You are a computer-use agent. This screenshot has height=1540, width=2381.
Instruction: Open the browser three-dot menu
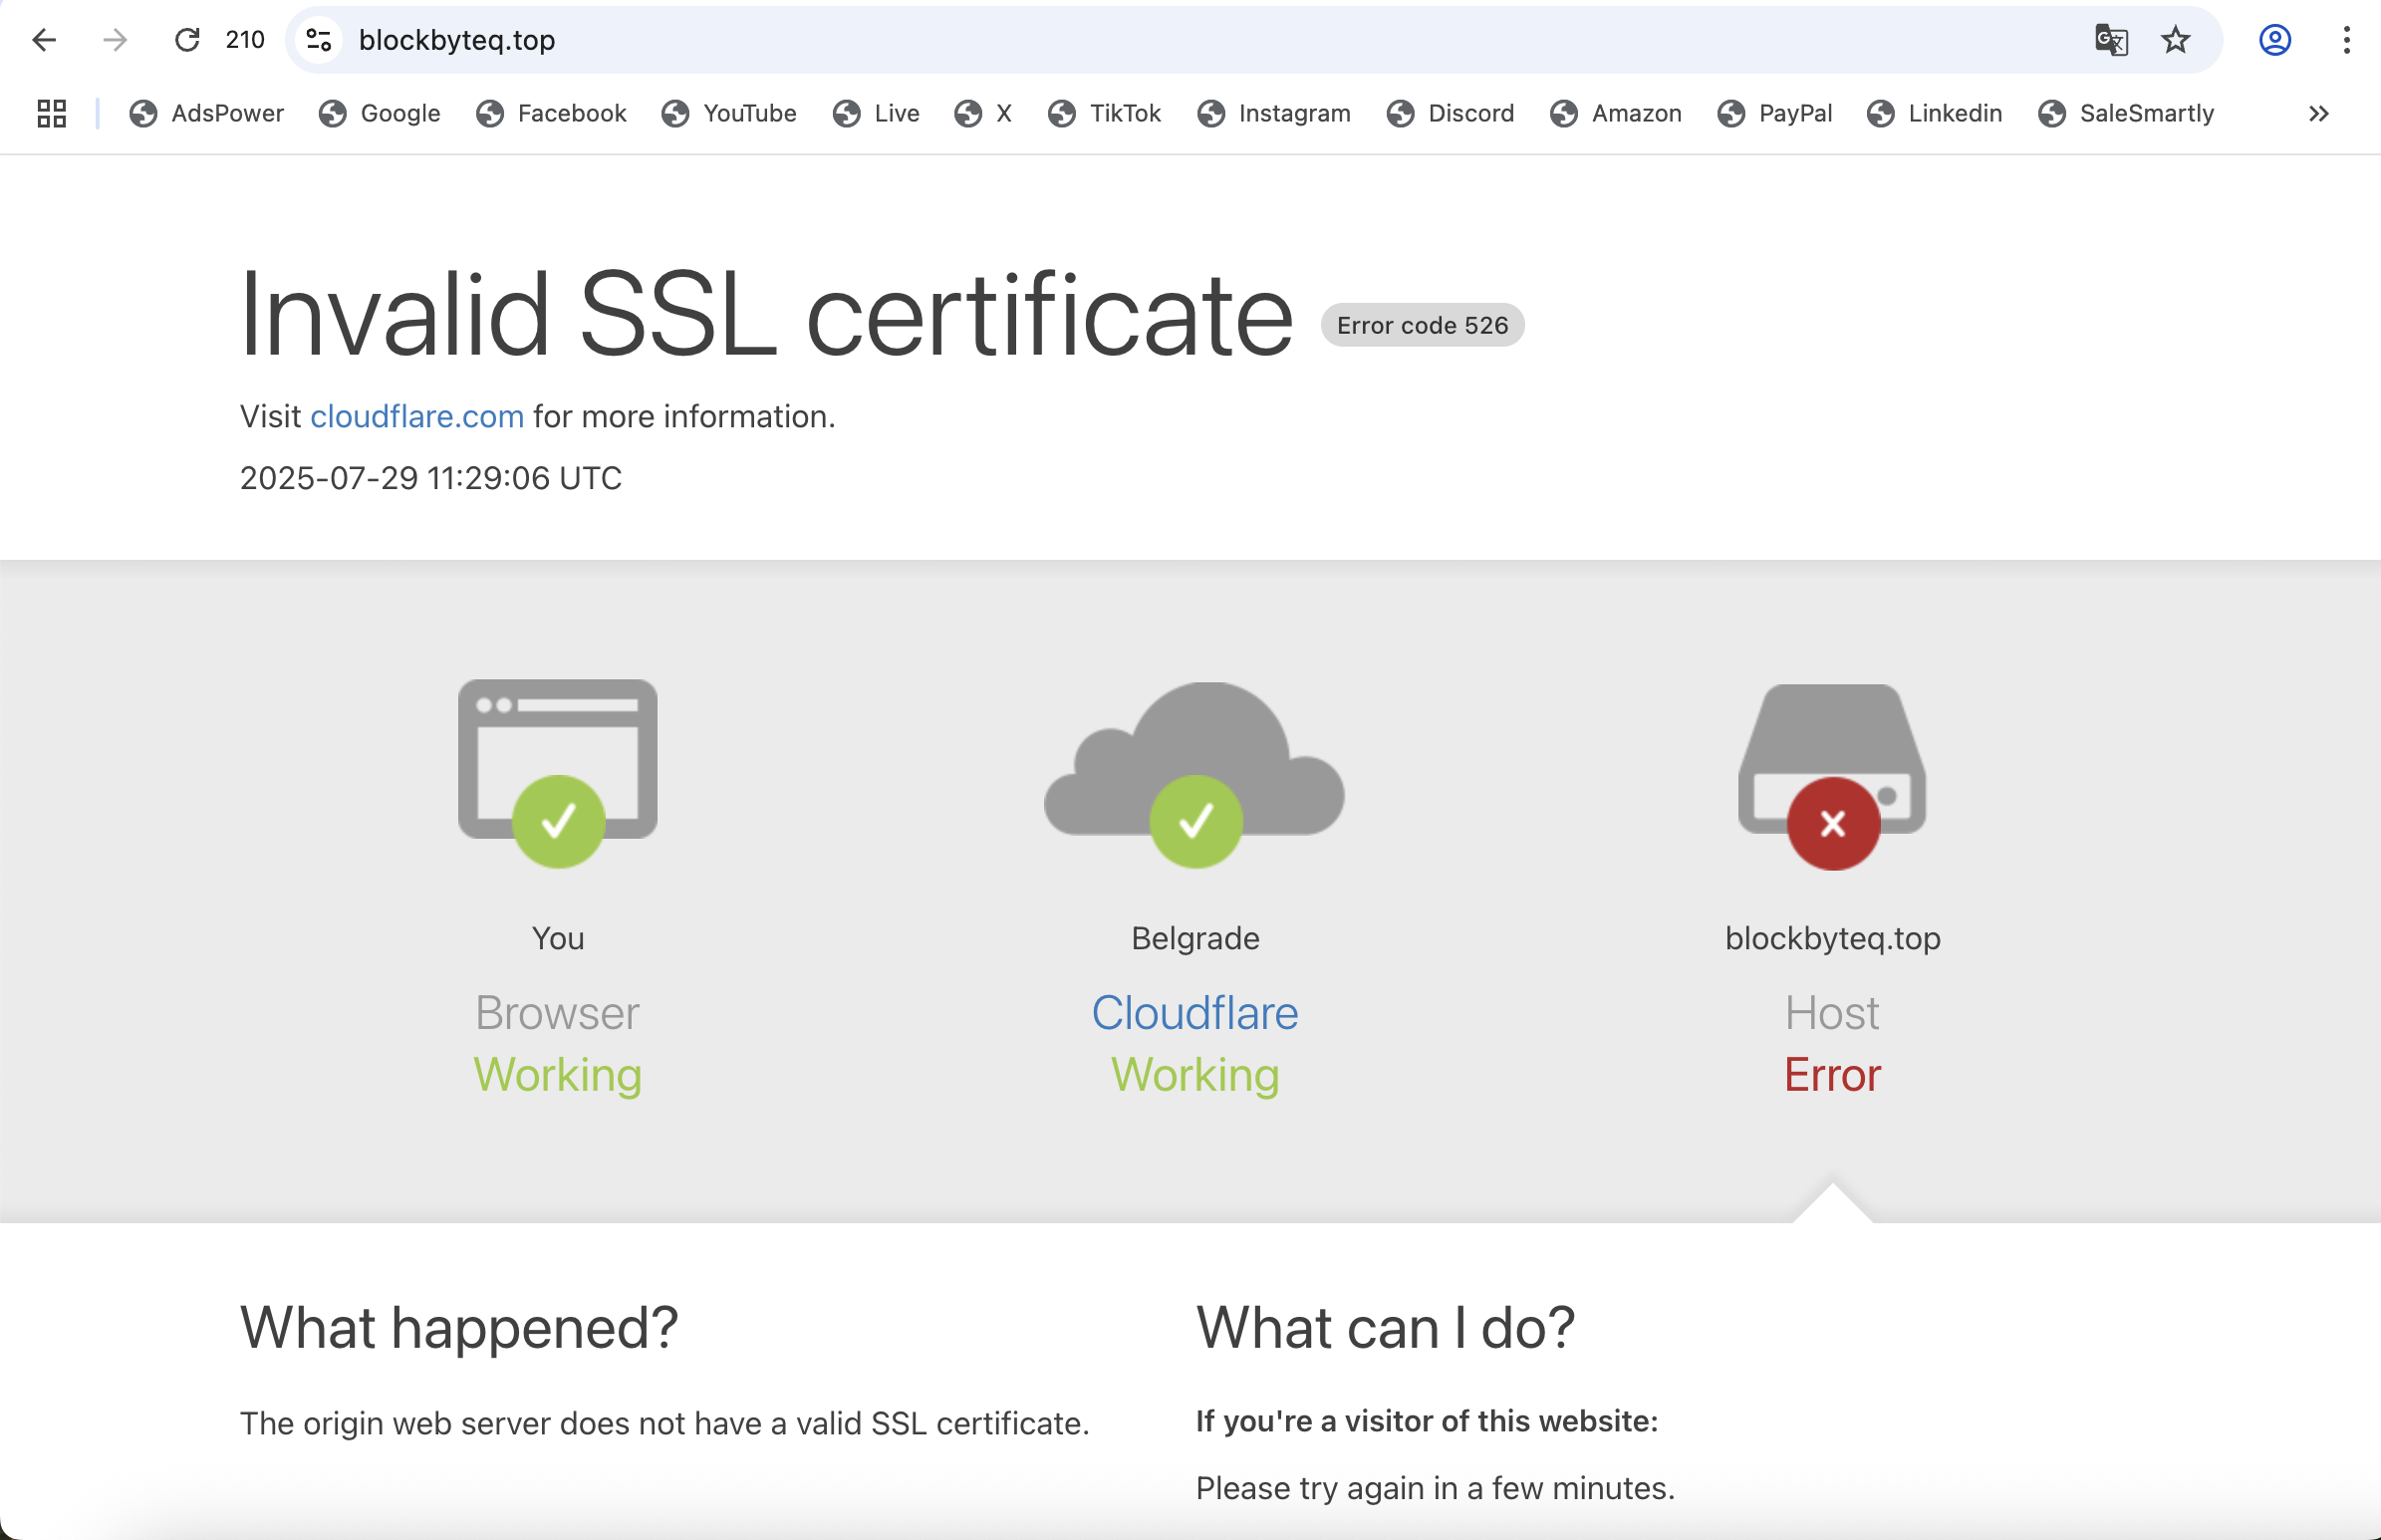point(2346,40)
